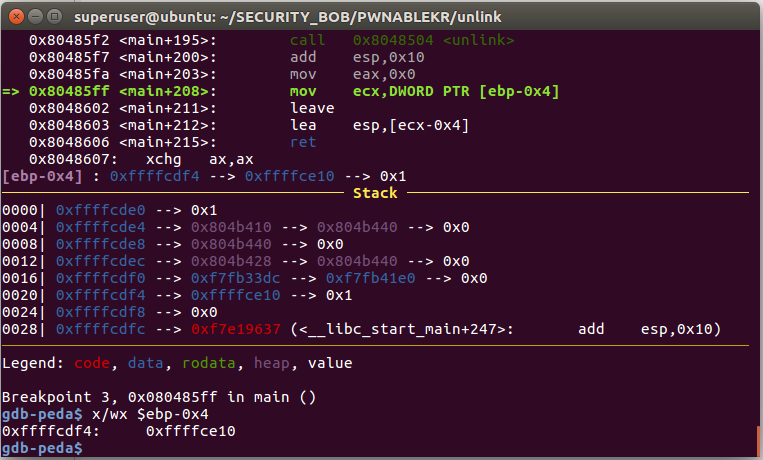The width and height of the screenshot is (763, 460).
Task: Click 0xffffcdf4 in the [ebp-0x4] line
Action: [x=154, y=176]
